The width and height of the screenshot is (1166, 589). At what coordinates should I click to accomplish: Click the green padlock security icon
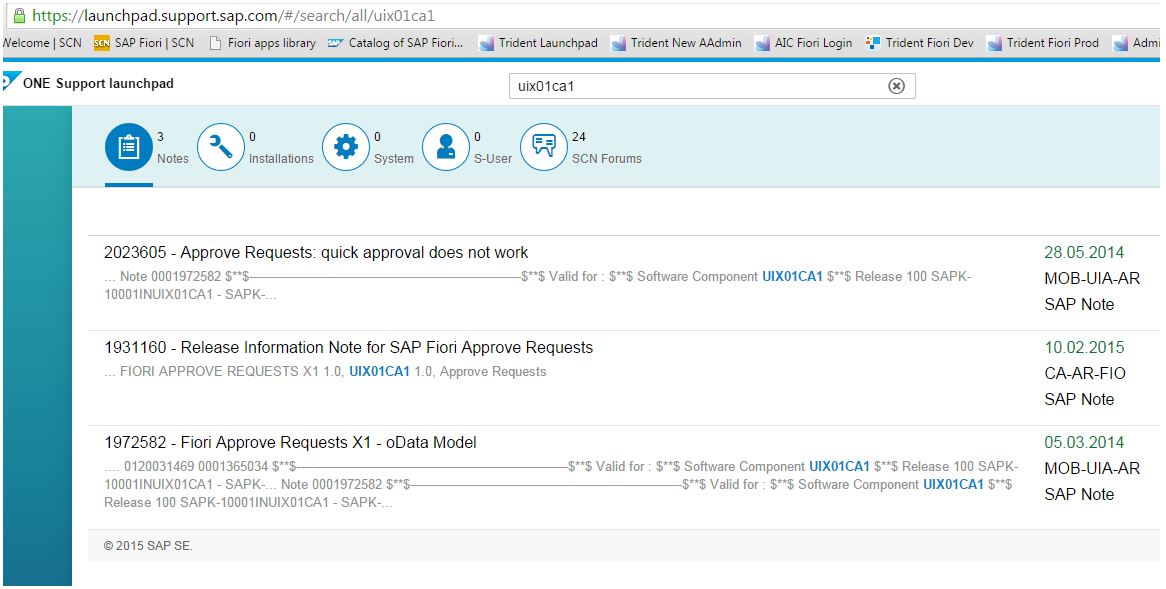coord(18,16)
